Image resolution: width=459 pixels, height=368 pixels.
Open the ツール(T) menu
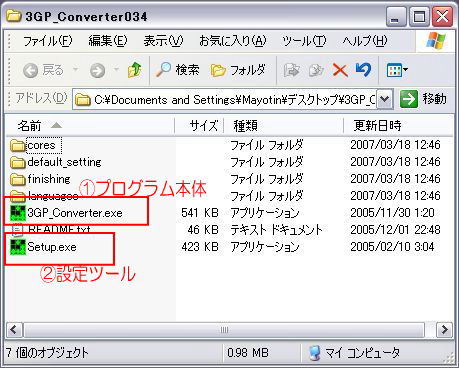pyautogui.click(x=304, y=41)
